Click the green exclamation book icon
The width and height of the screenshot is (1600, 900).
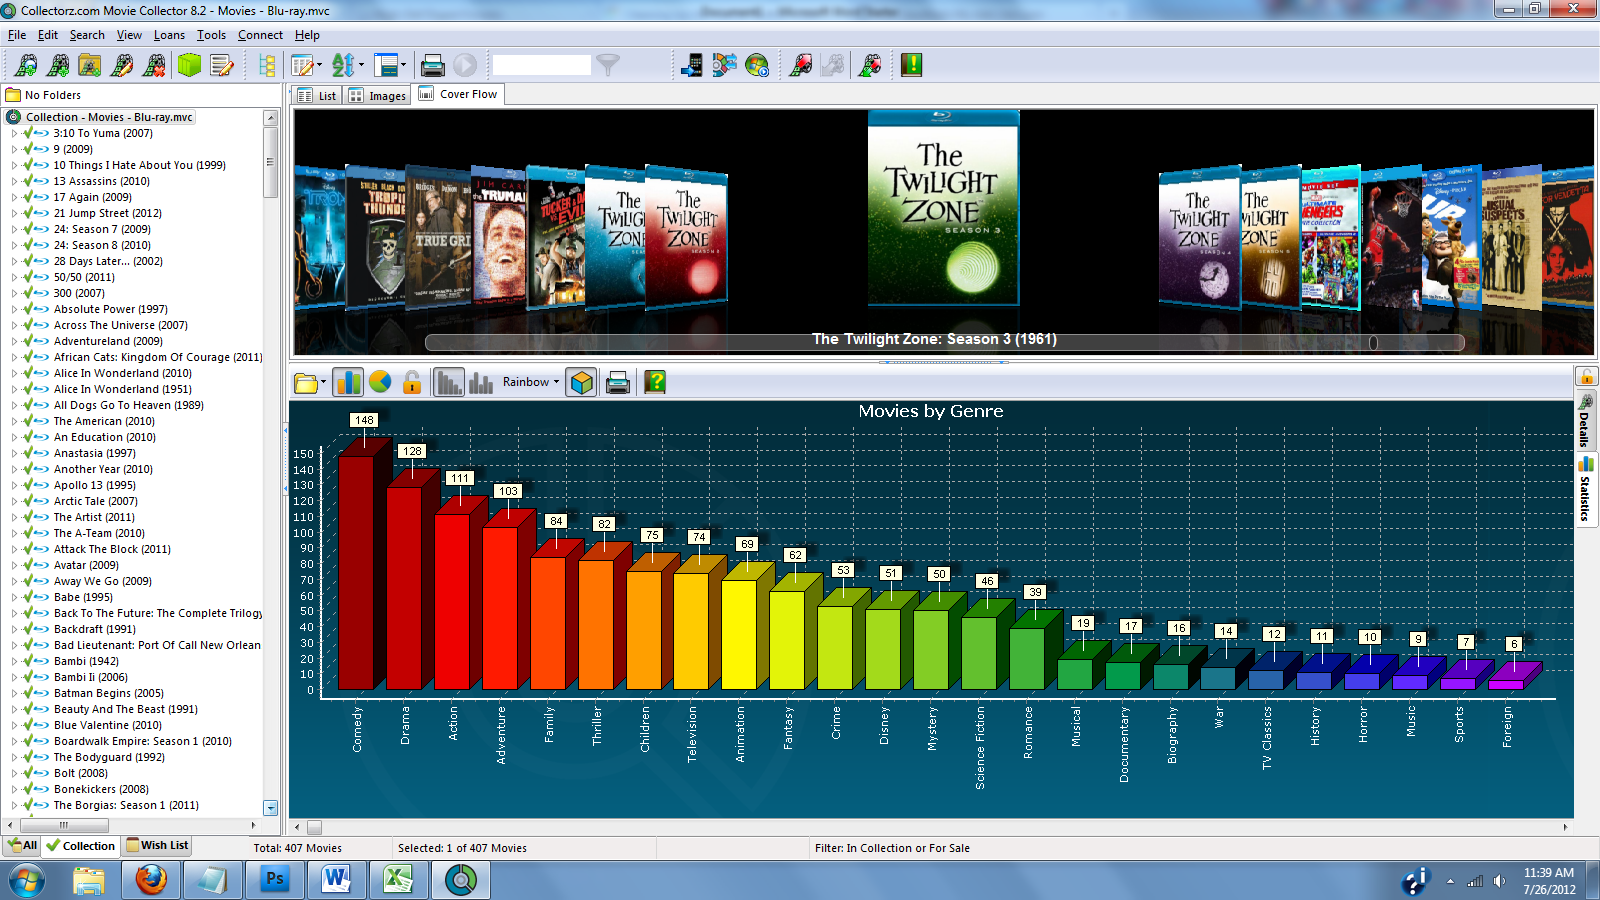point(911,66)
